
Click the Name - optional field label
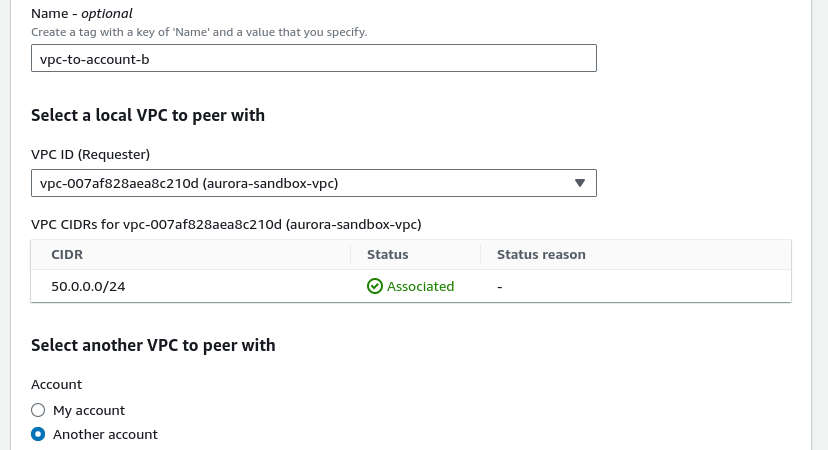coord(82,13)
